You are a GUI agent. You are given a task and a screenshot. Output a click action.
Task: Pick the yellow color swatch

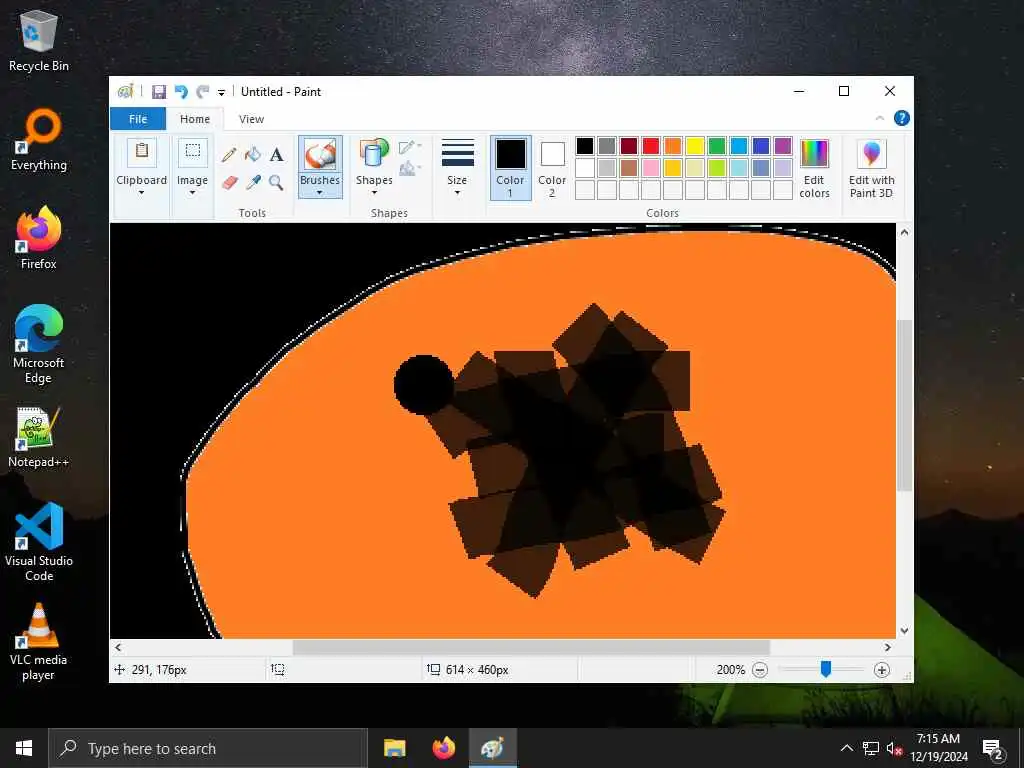[x=695, y=146]
